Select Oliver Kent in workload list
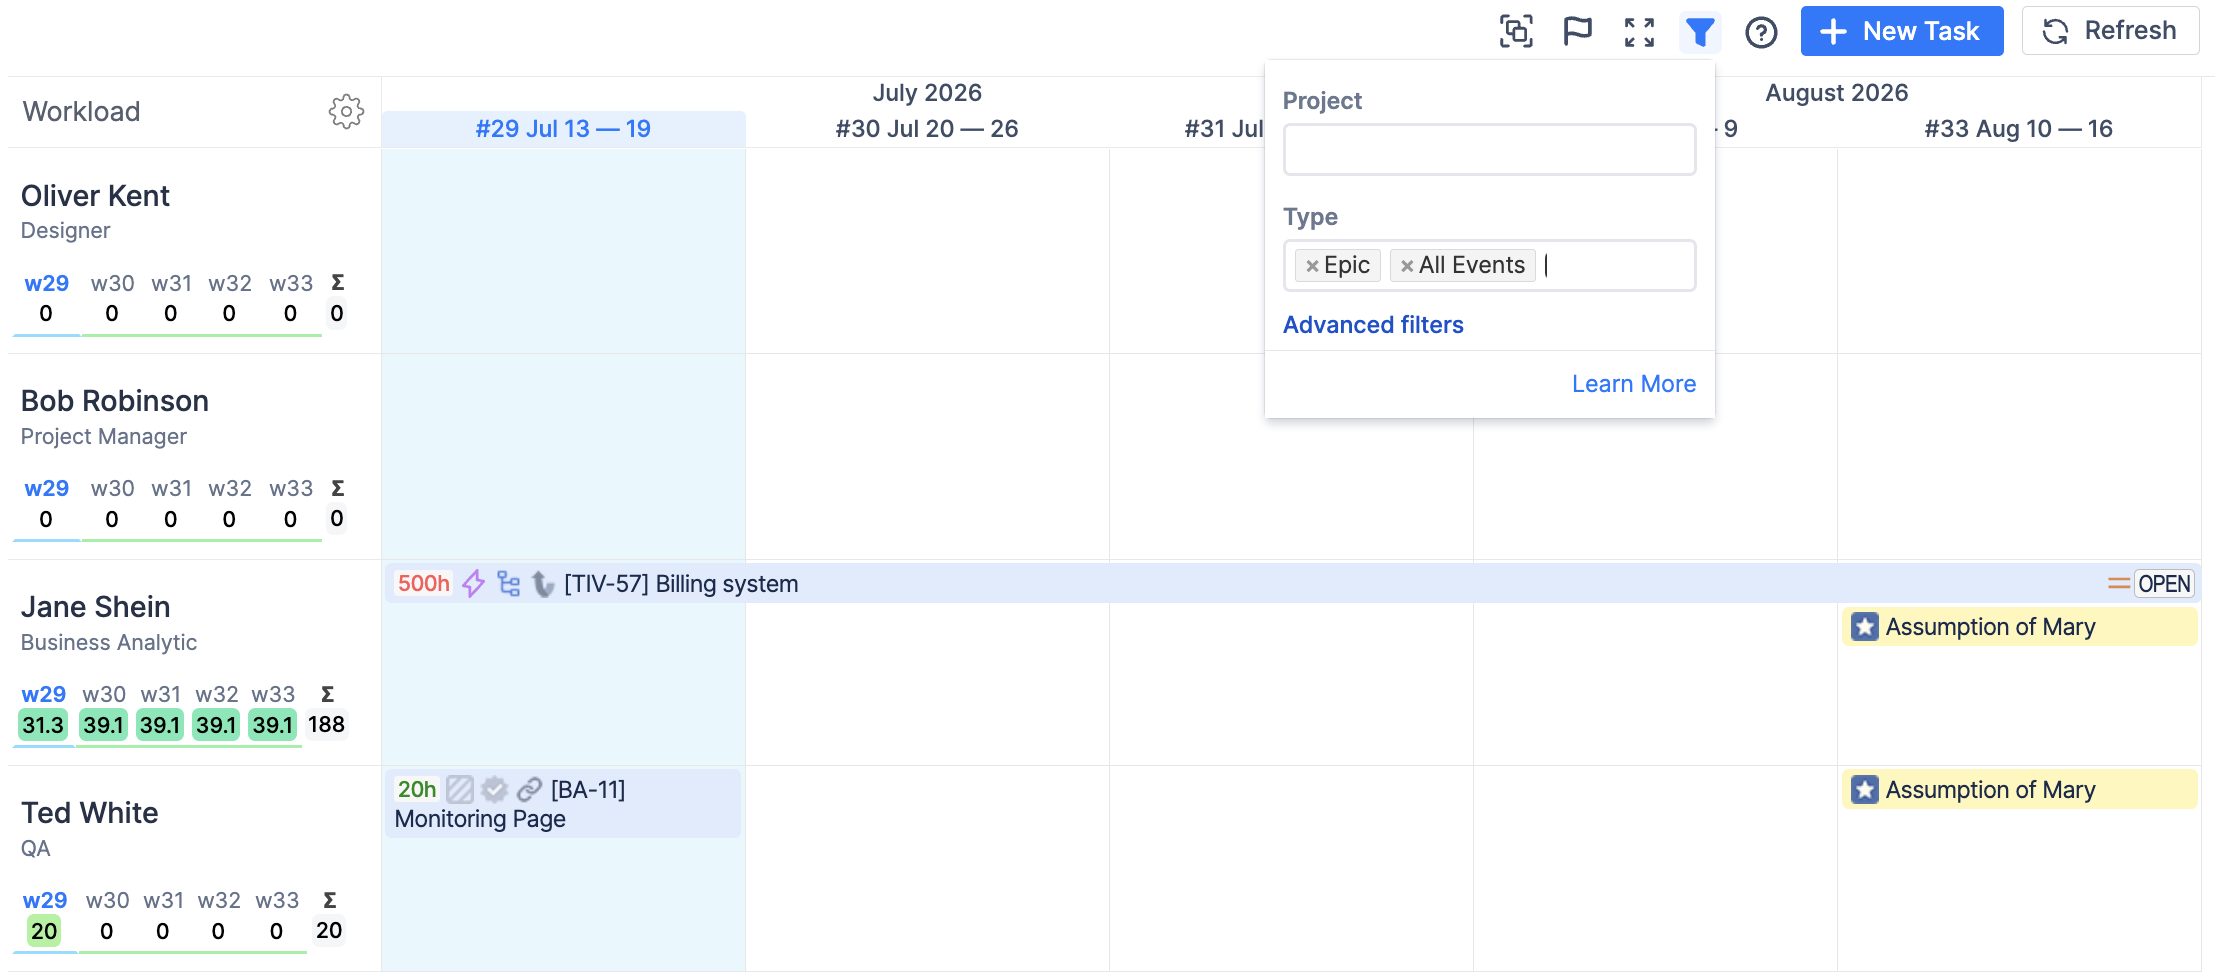Image resolution: width=2216 pixels, height=976 pixels. pyautogui.click(x=95, y=196)
